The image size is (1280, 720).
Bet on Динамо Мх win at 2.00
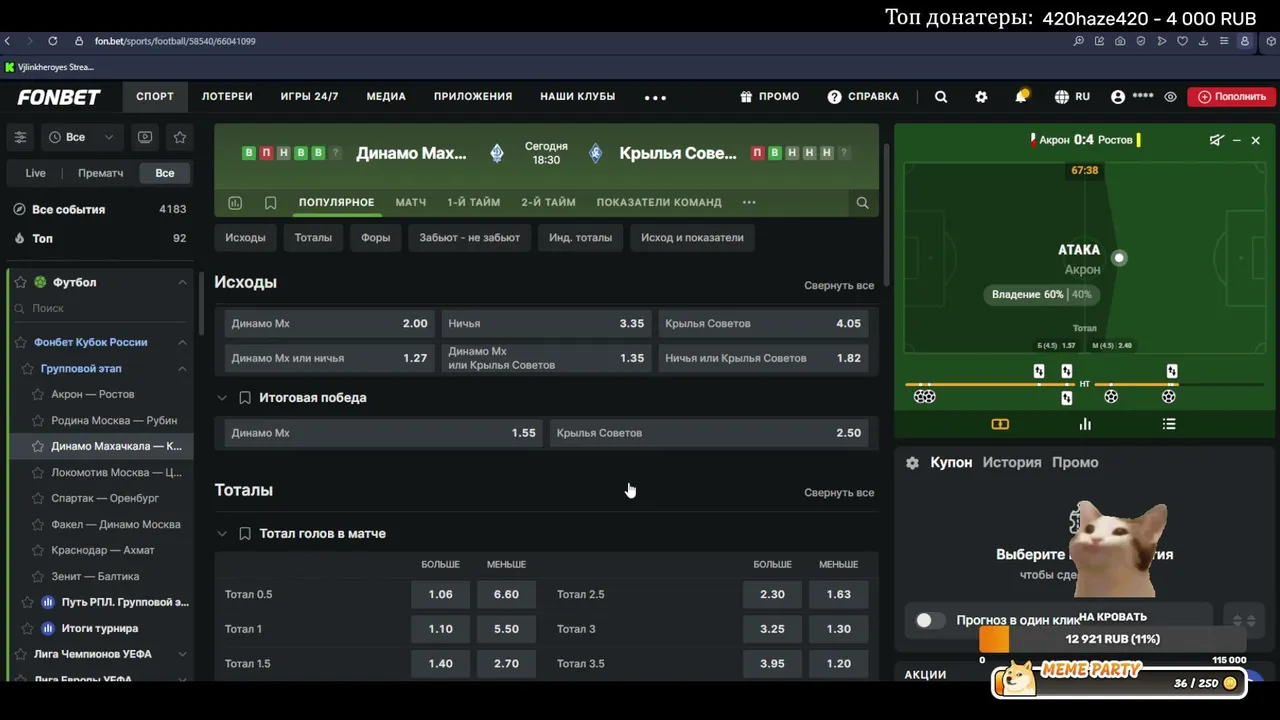329,324
